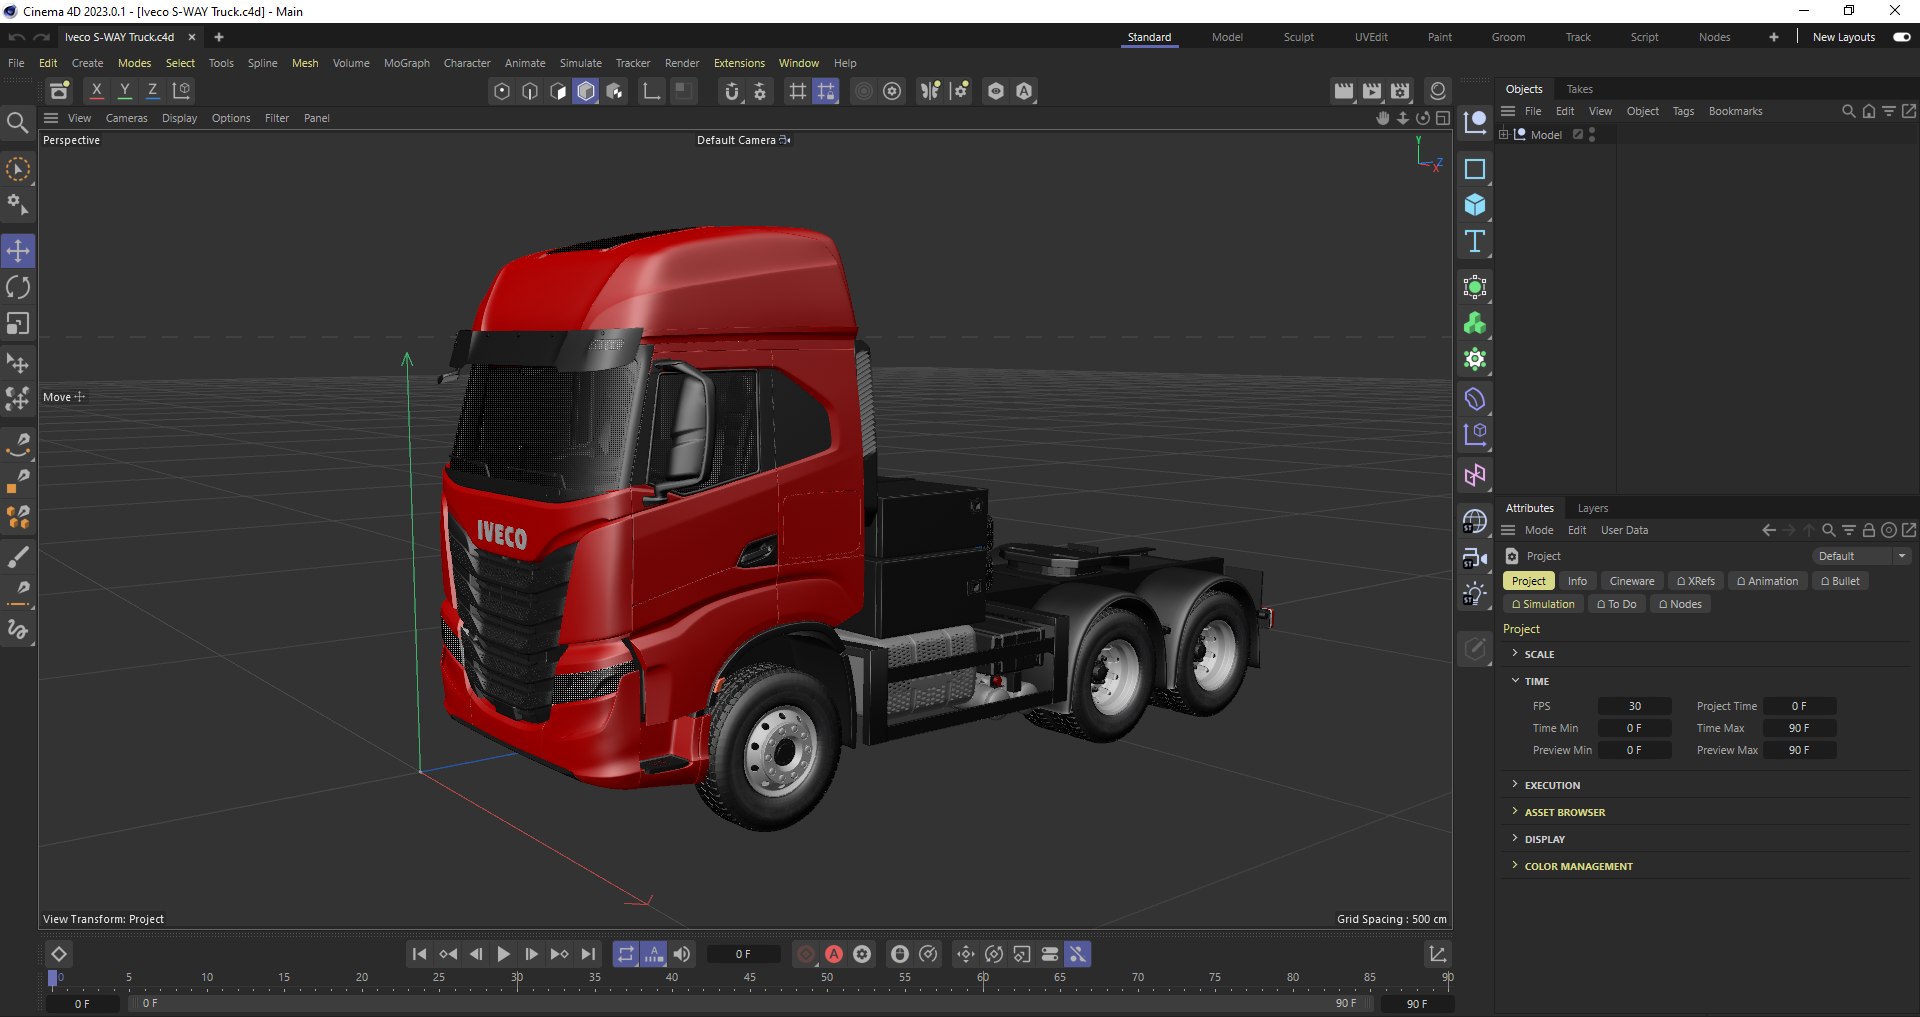Switch to the Sculpt layout tab
Screen dimensions: 1920x1017
click(1299, 37)
